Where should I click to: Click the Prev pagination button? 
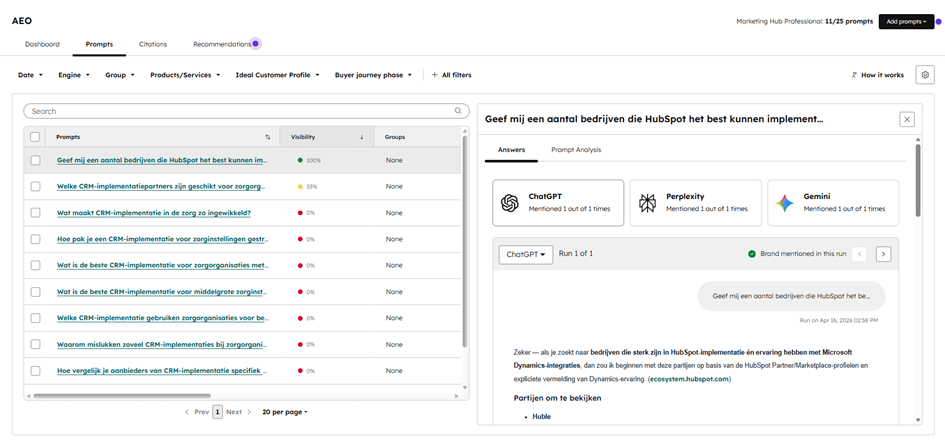click(x=197, y=412)
